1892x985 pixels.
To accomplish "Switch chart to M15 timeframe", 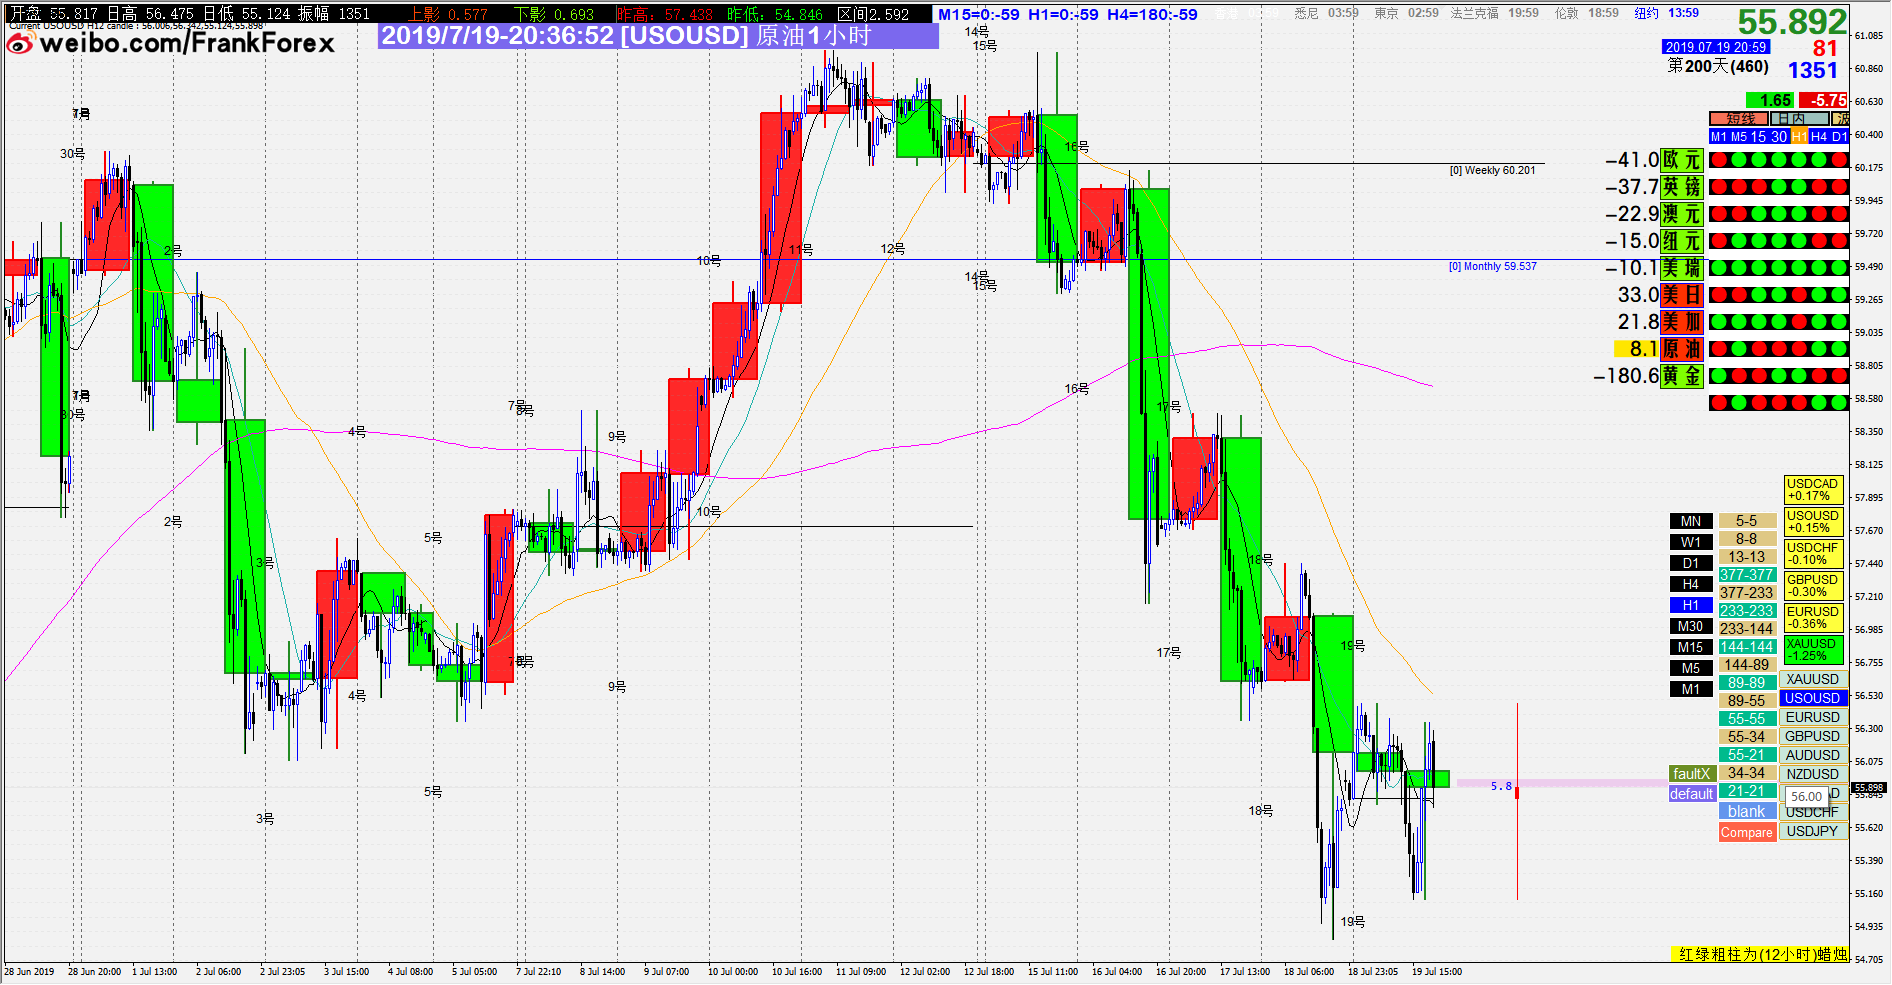I will click(x=1690, y=647).
